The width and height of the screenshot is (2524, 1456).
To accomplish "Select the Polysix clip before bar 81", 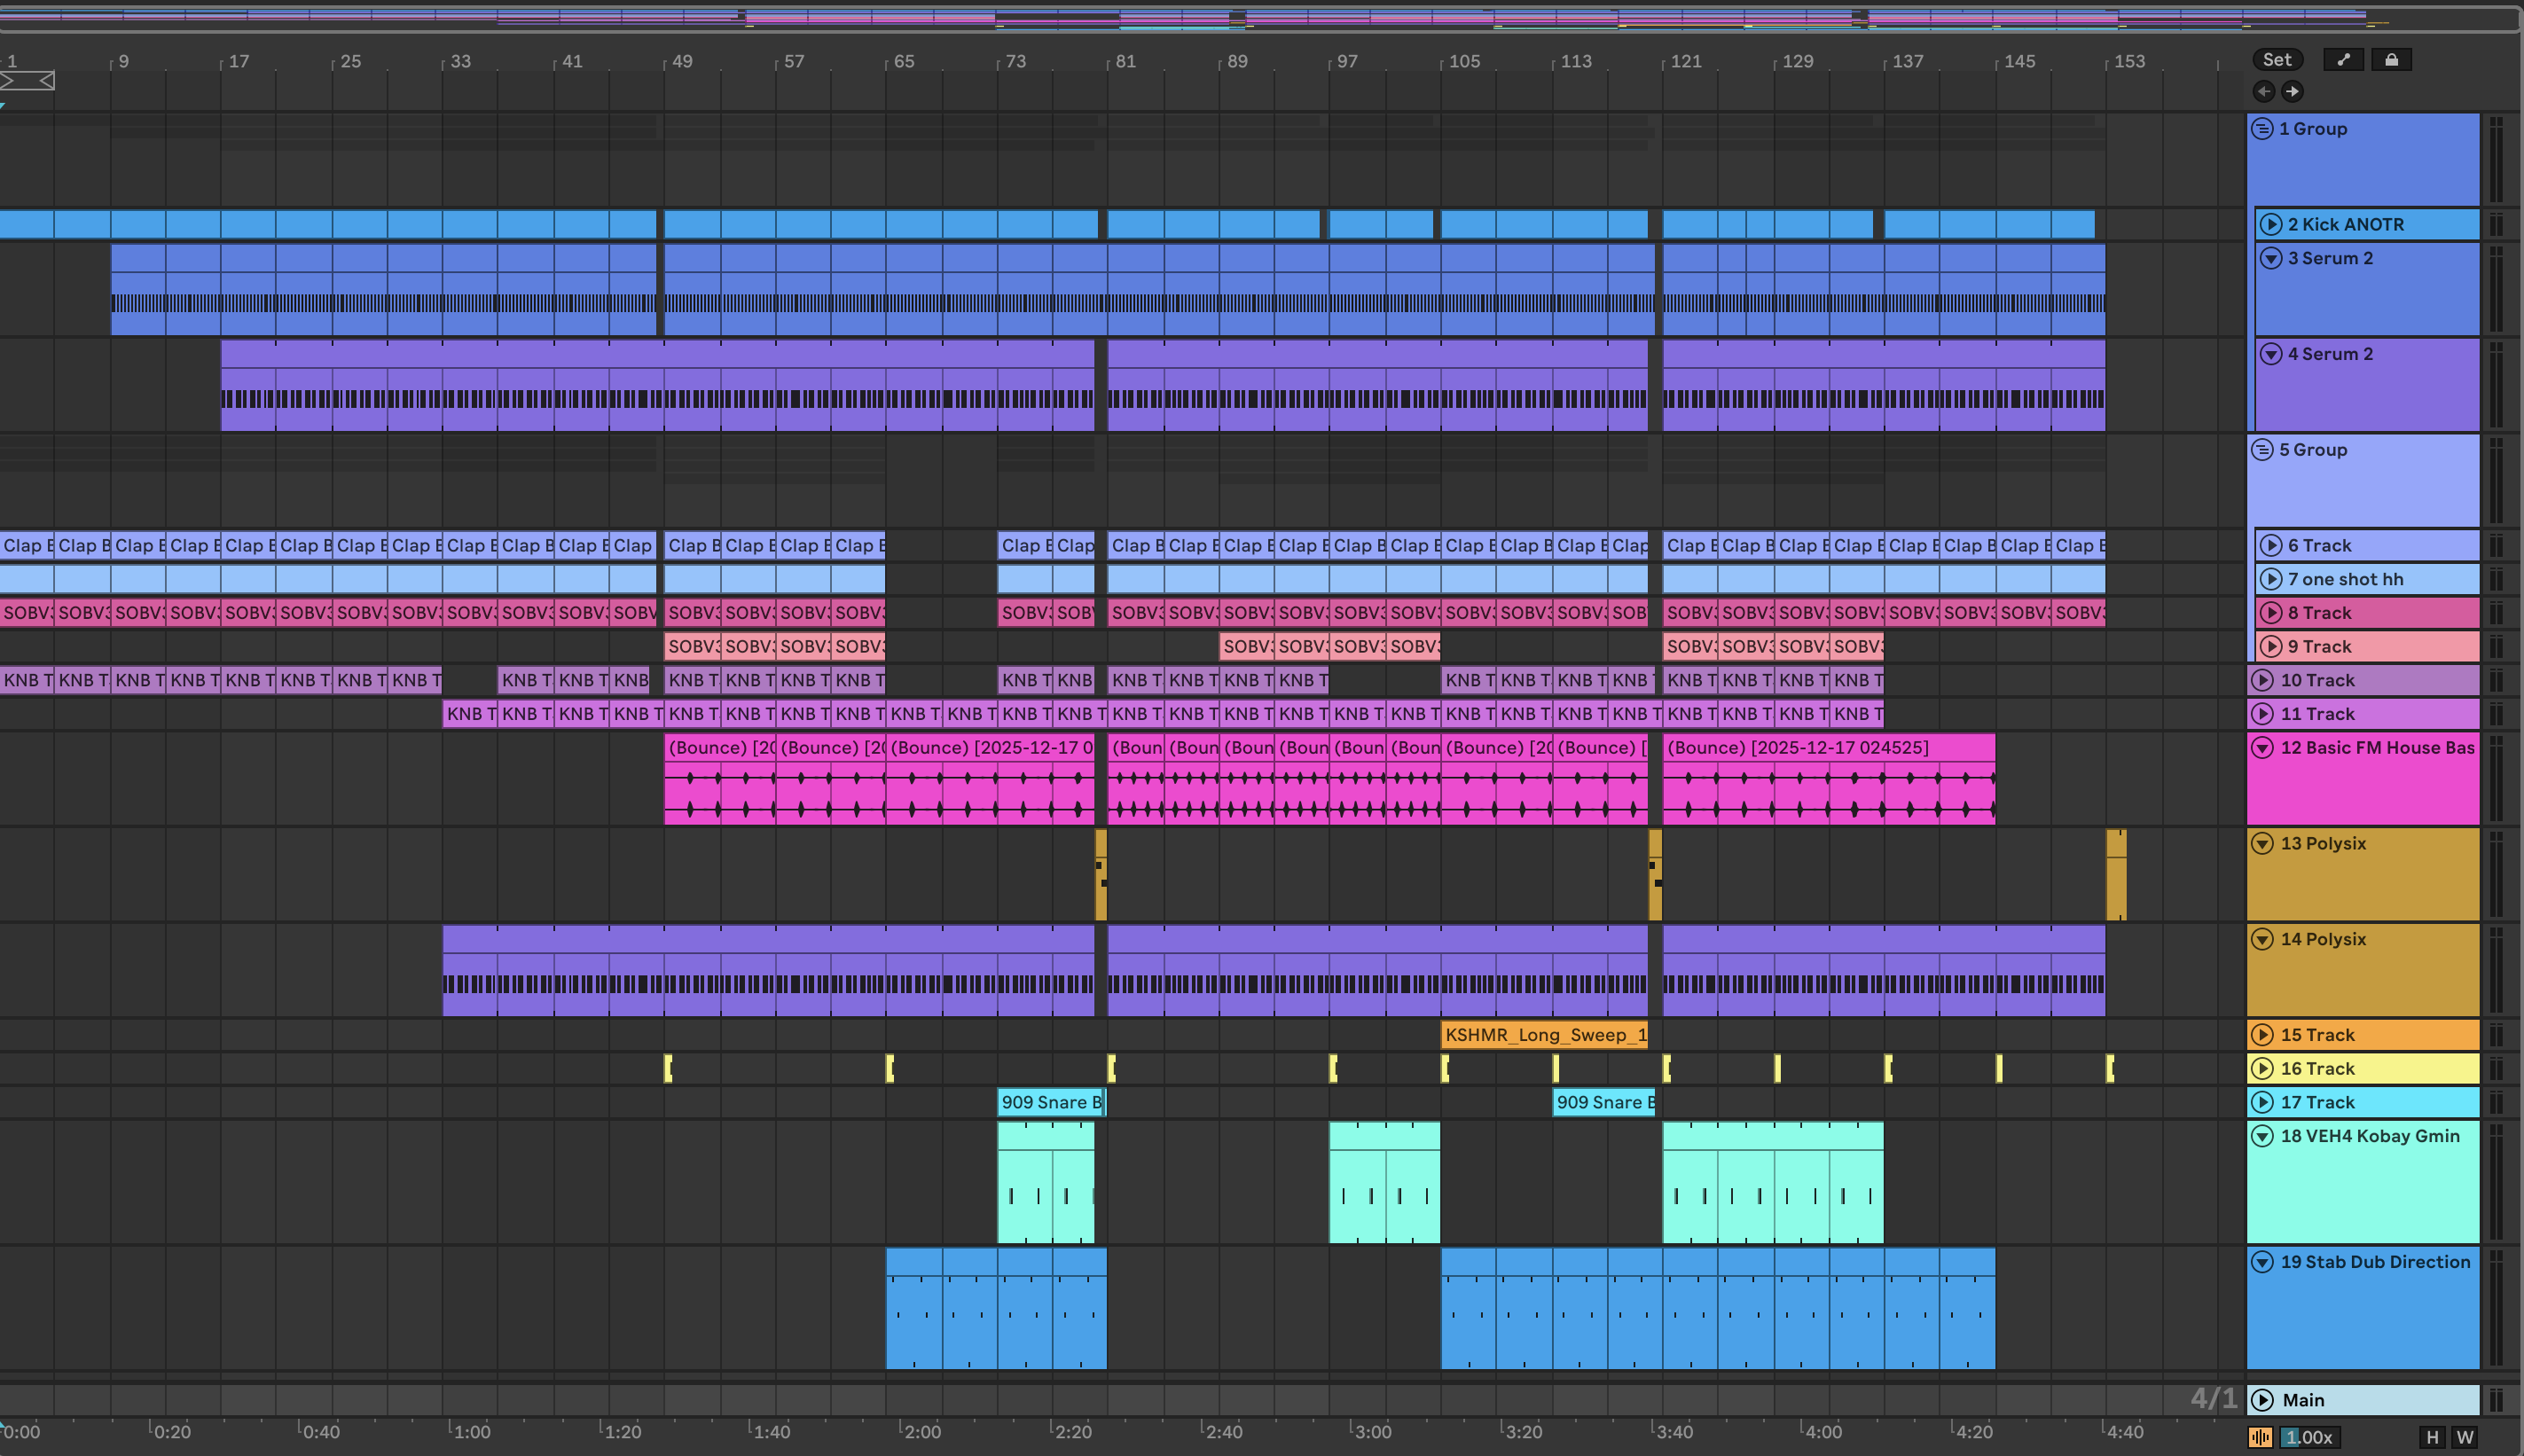I will 1101,875.
